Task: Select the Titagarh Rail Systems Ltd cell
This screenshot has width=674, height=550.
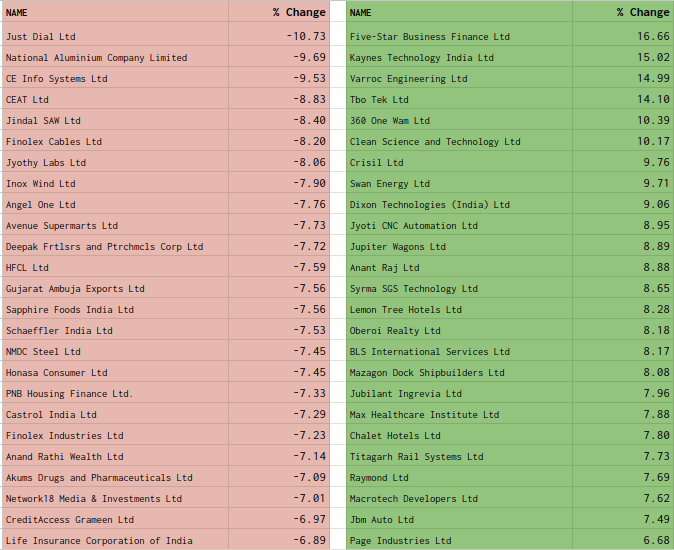Action: 459,457
